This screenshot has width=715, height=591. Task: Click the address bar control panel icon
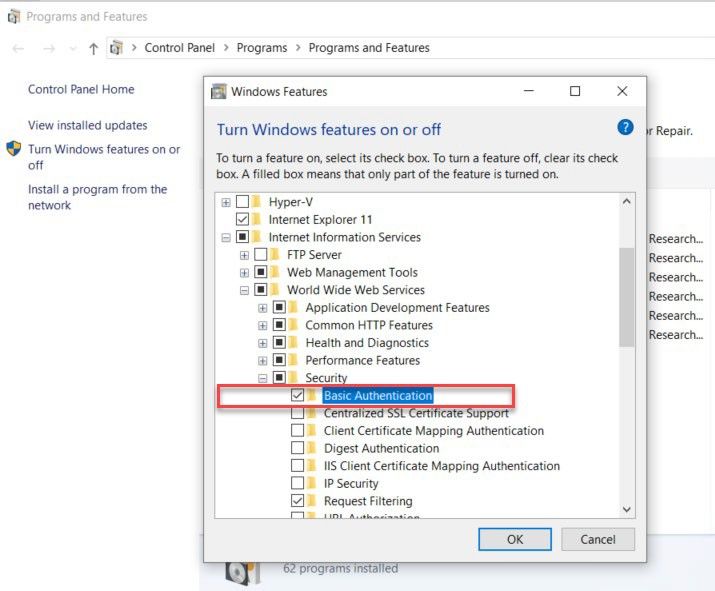pyautogui.click(x=116, y=47)
